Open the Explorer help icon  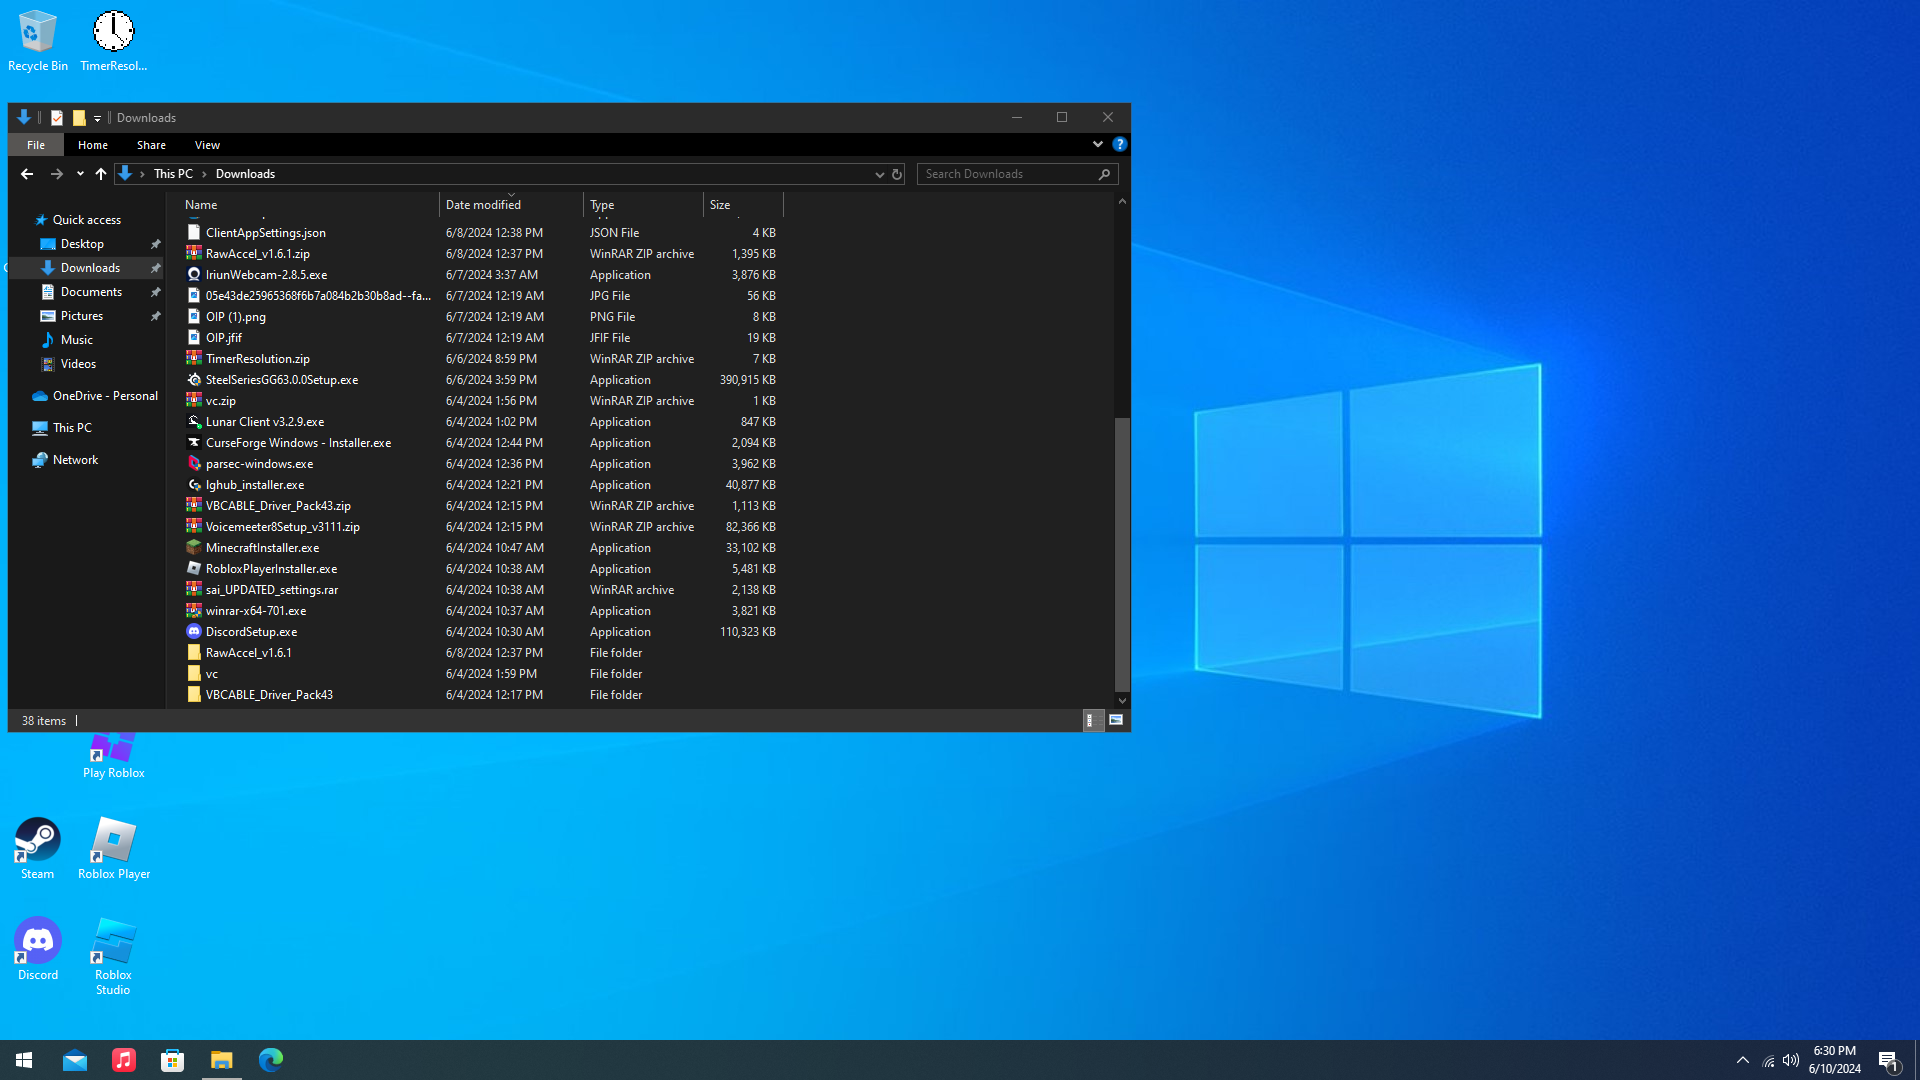point(1120,145)
